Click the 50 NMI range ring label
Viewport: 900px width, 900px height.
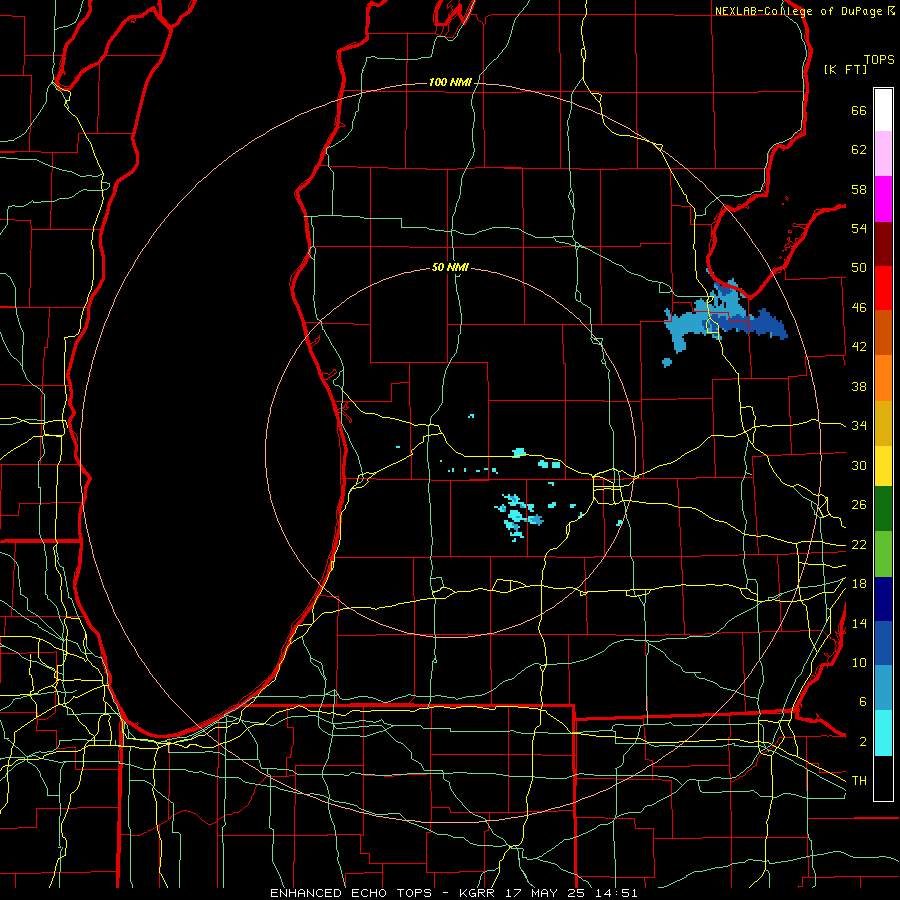pyautogui.click(x=450, y=267)
